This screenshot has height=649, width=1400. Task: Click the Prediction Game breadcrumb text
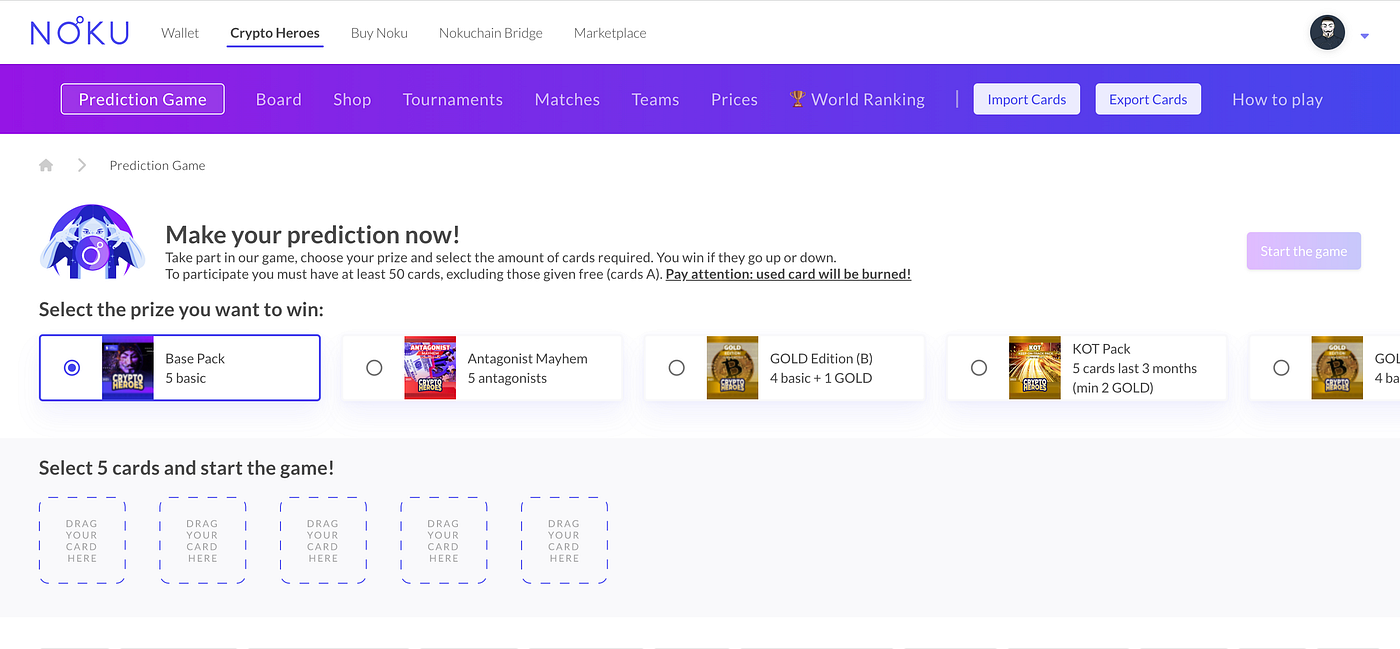point(158,165)
